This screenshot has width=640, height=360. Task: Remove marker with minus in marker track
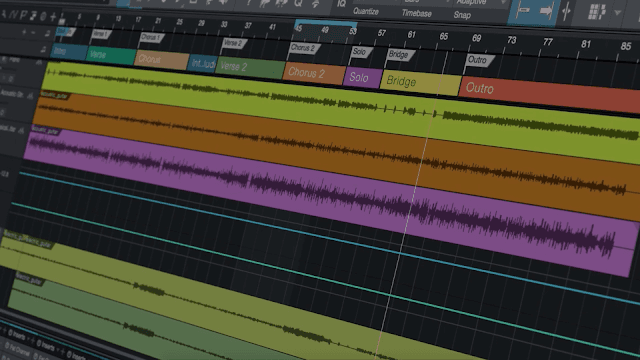34,33
